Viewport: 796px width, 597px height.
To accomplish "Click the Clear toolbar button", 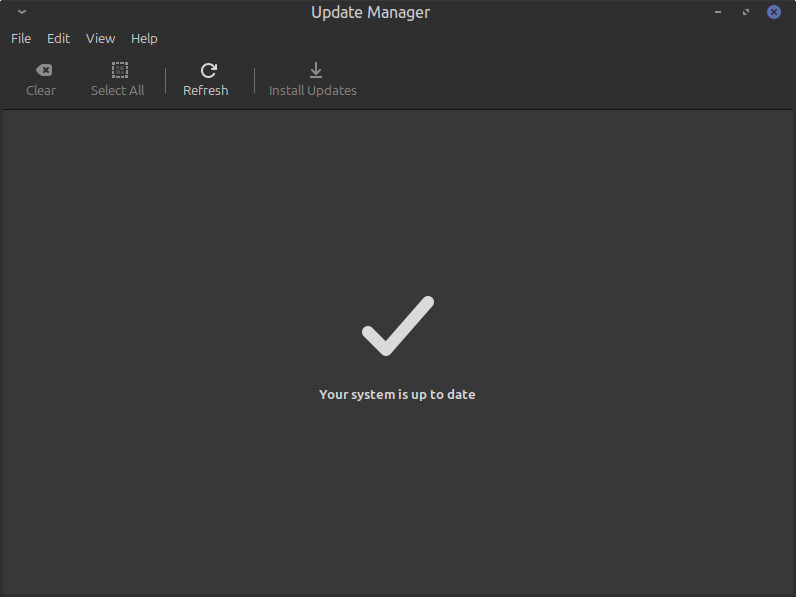I will 41,80.
